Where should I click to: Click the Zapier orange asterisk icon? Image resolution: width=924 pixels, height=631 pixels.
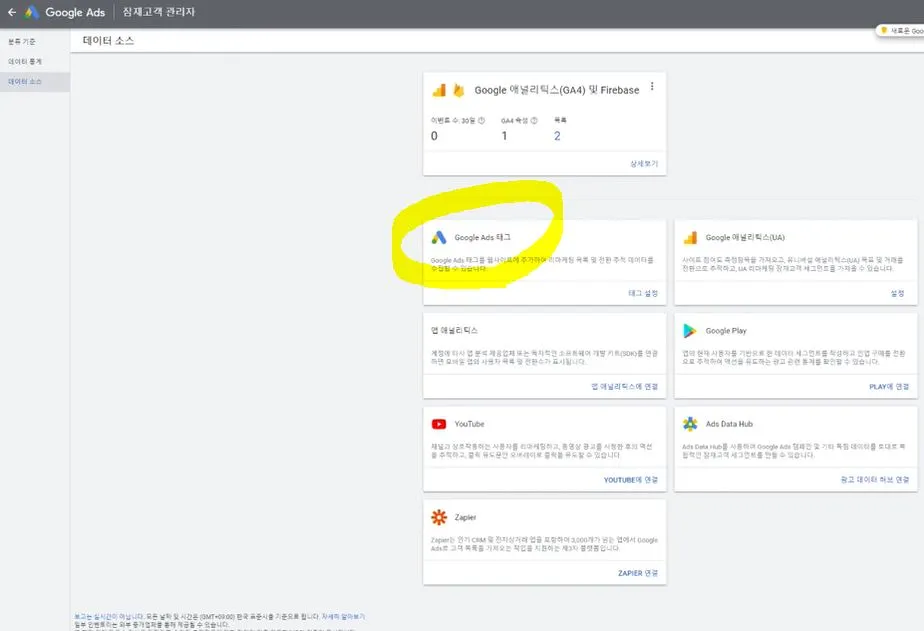(439, 517)
